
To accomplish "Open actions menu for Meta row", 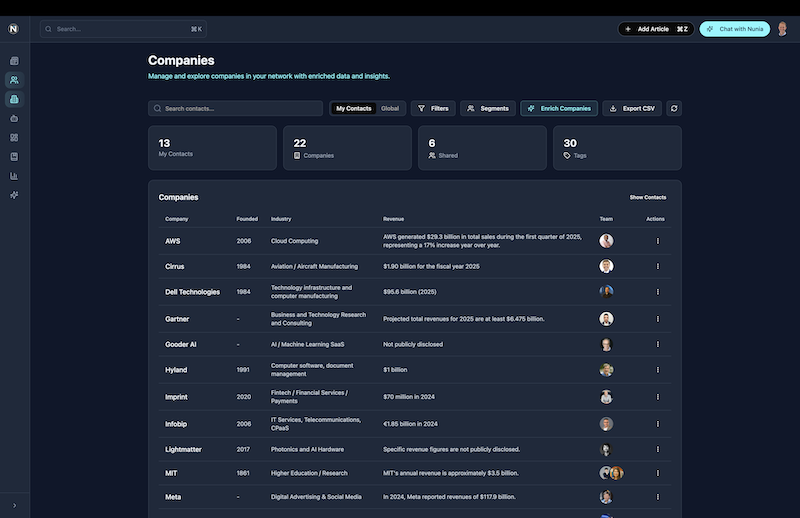I will 658,497.
